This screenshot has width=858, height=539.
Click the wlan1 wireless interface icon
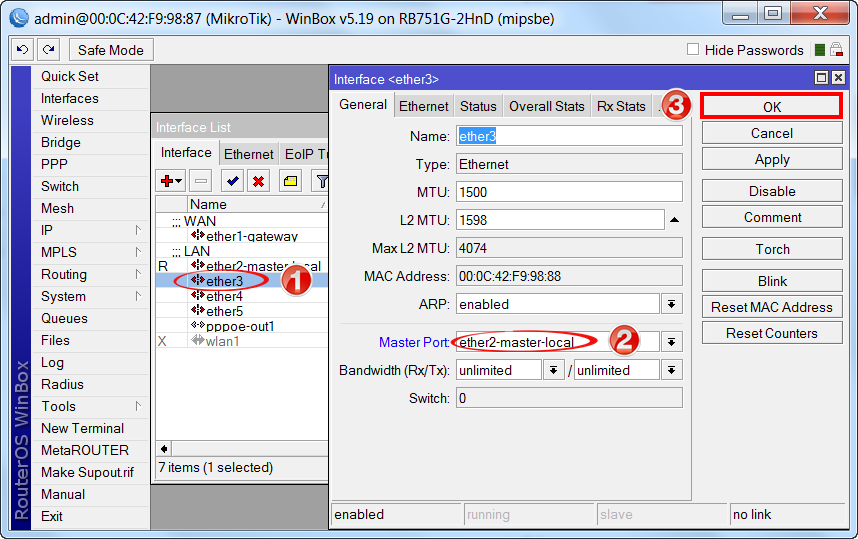197,340
